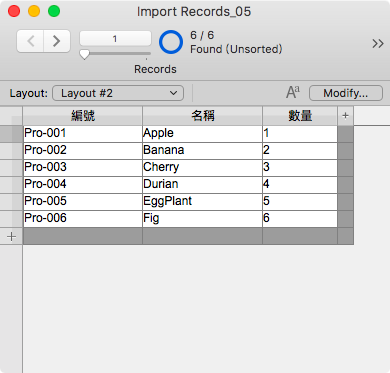The image size is (390, 373).
Task: Click quantity cell in Cherry row
Action: point(300,167)
